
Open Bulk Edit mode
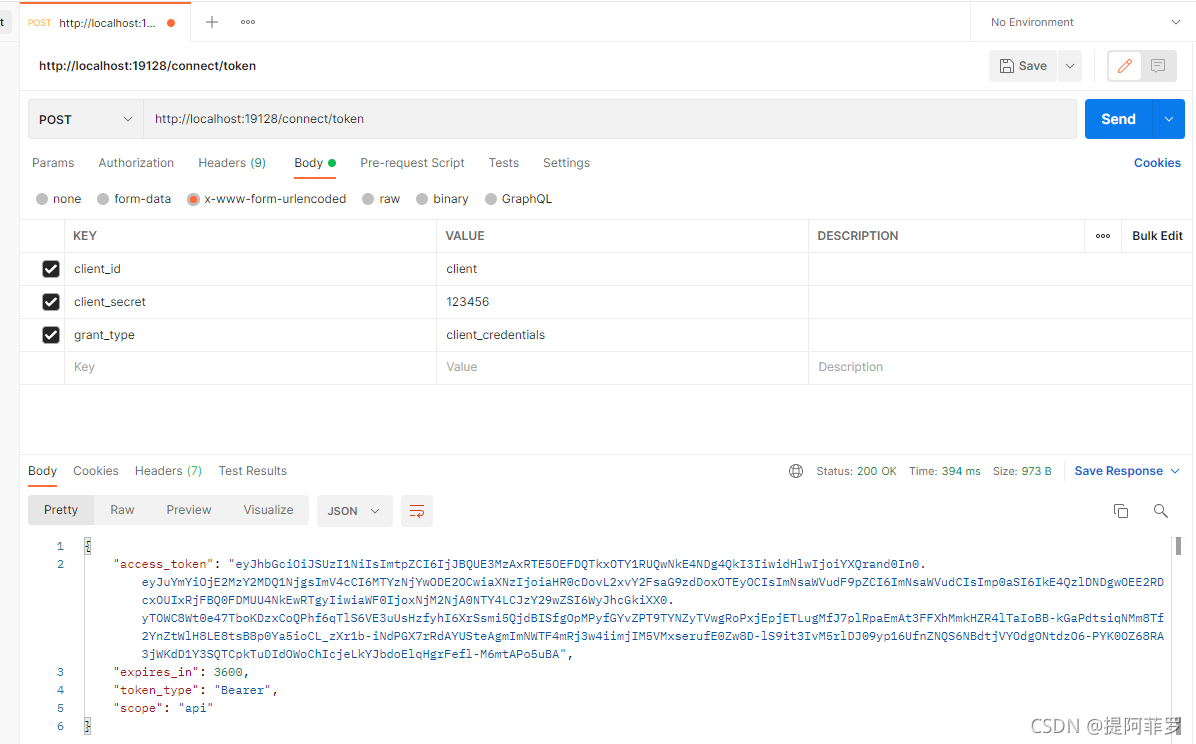[1156, 235]
